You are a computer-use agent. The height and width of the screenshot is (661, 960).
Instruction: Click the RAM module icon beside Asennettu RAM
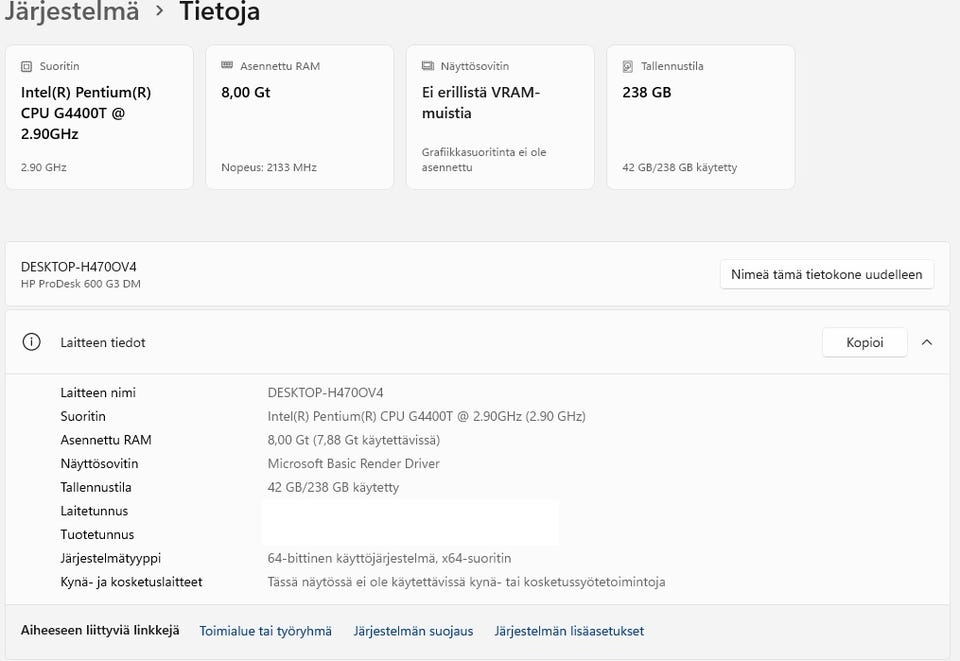tap(227, 65)
